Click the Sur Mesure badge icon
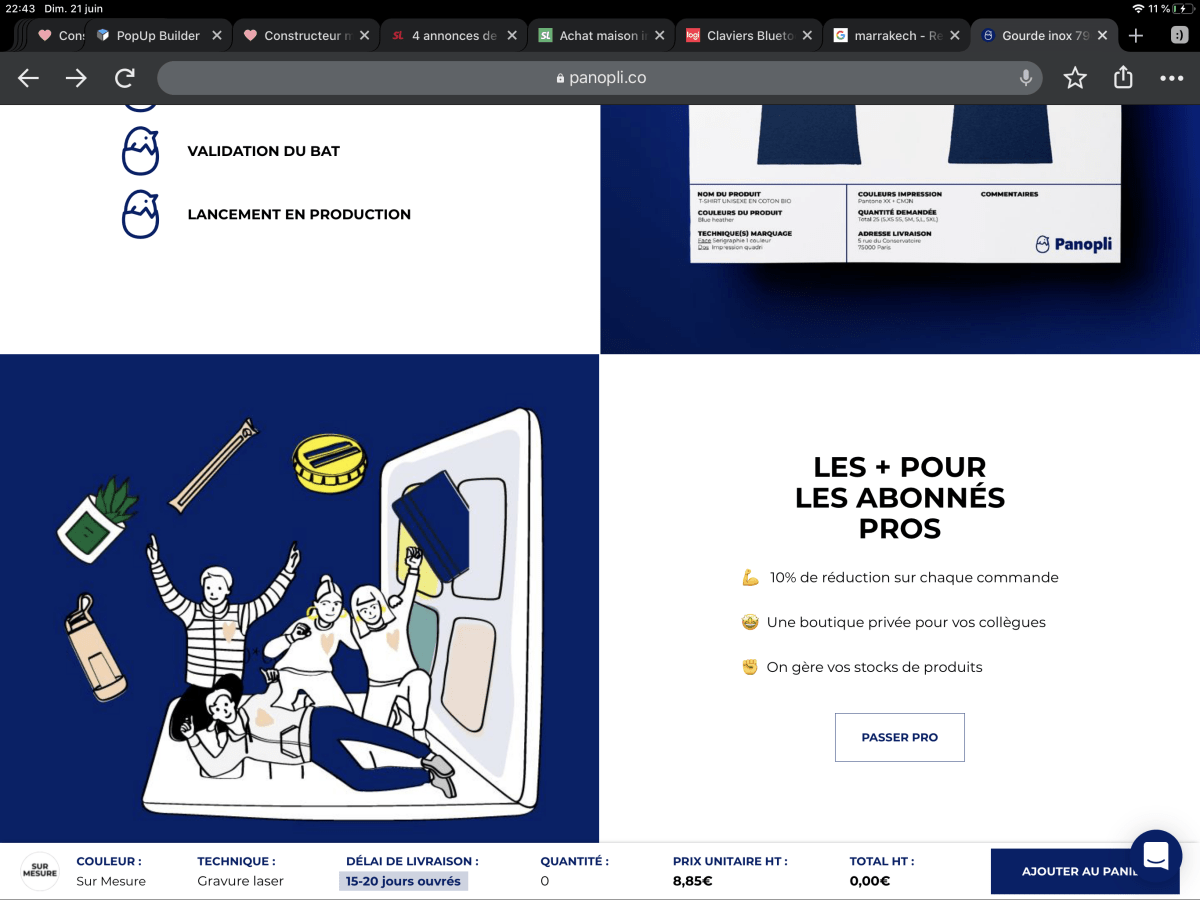Viewport: 1200px width, 900px height. (x=40, y=870)
